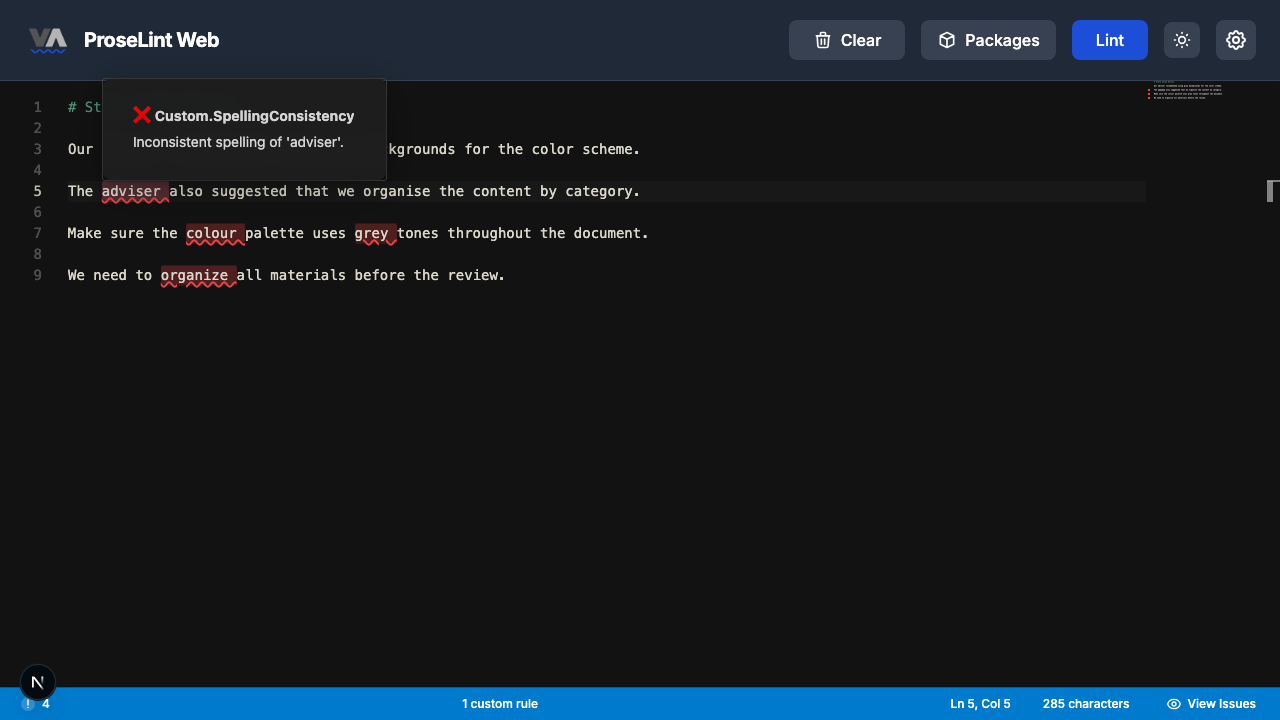Click the eye icon next to View Issues
This screenshot has width=1280, height=720.
(1173, 703)
